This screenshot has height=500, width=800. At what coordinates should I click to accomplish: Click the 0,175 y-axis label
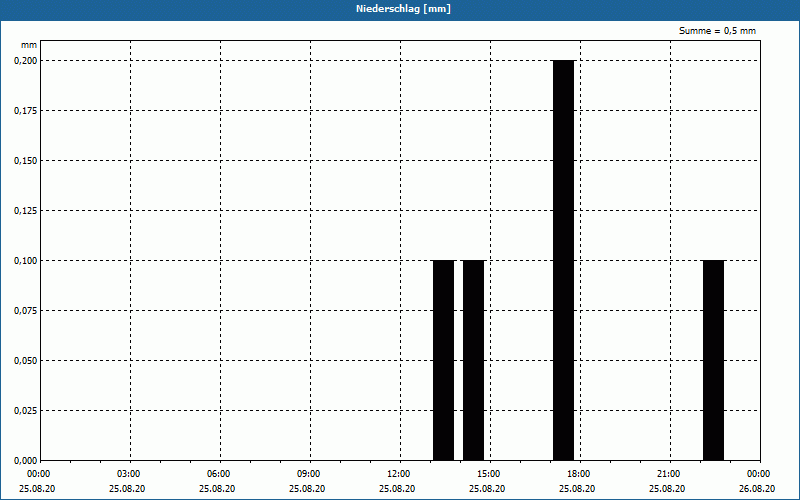click(26, 111)
